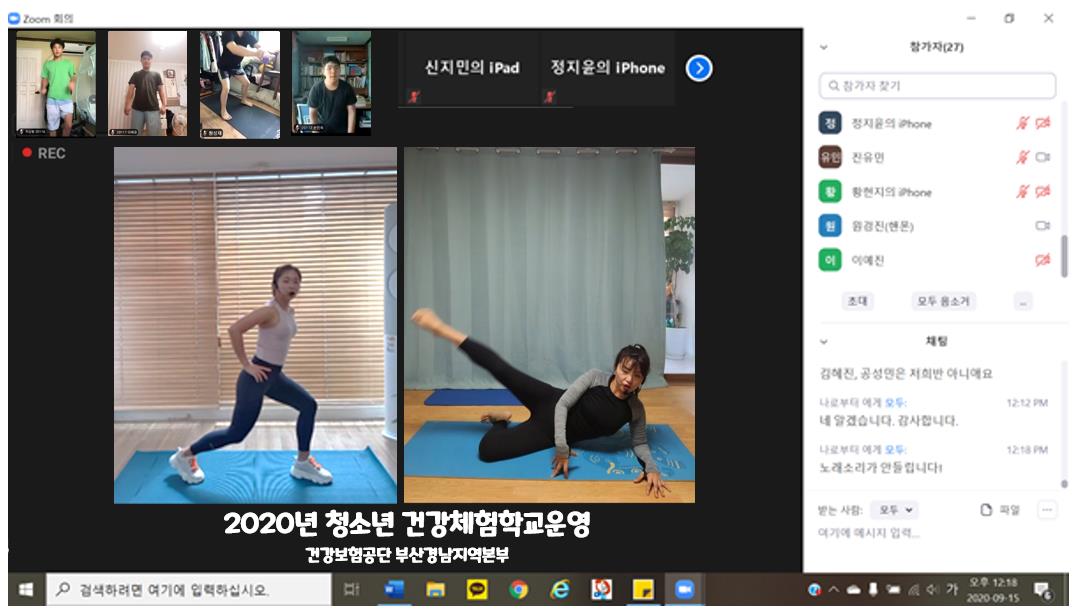
Task: Click the 참가자 찾기 search field
Action: pos(937,86)
